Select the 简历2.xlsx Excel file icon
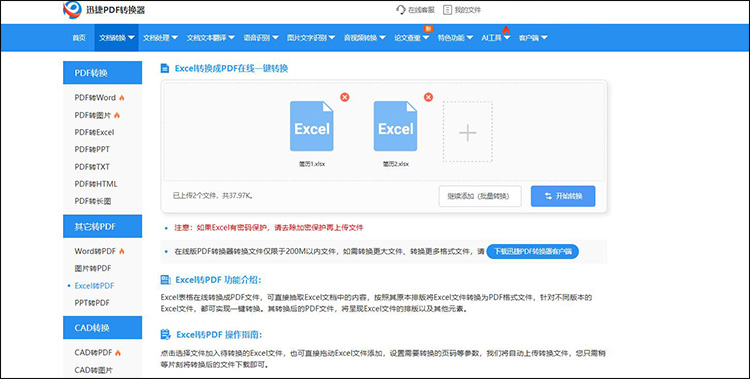The image size is (750, 379). pyautogui.click(x=396, y=126)
